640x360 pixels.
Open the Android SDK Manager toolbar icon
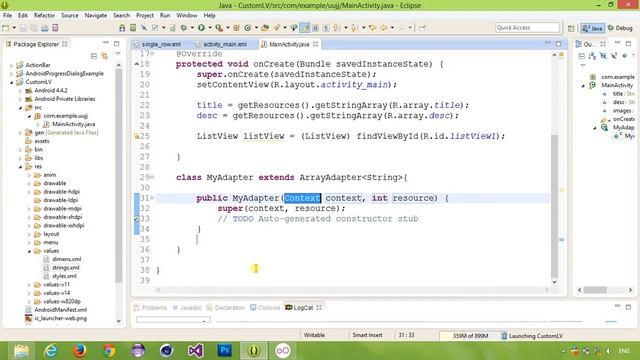pyautogui.click(x=122, y=28)
